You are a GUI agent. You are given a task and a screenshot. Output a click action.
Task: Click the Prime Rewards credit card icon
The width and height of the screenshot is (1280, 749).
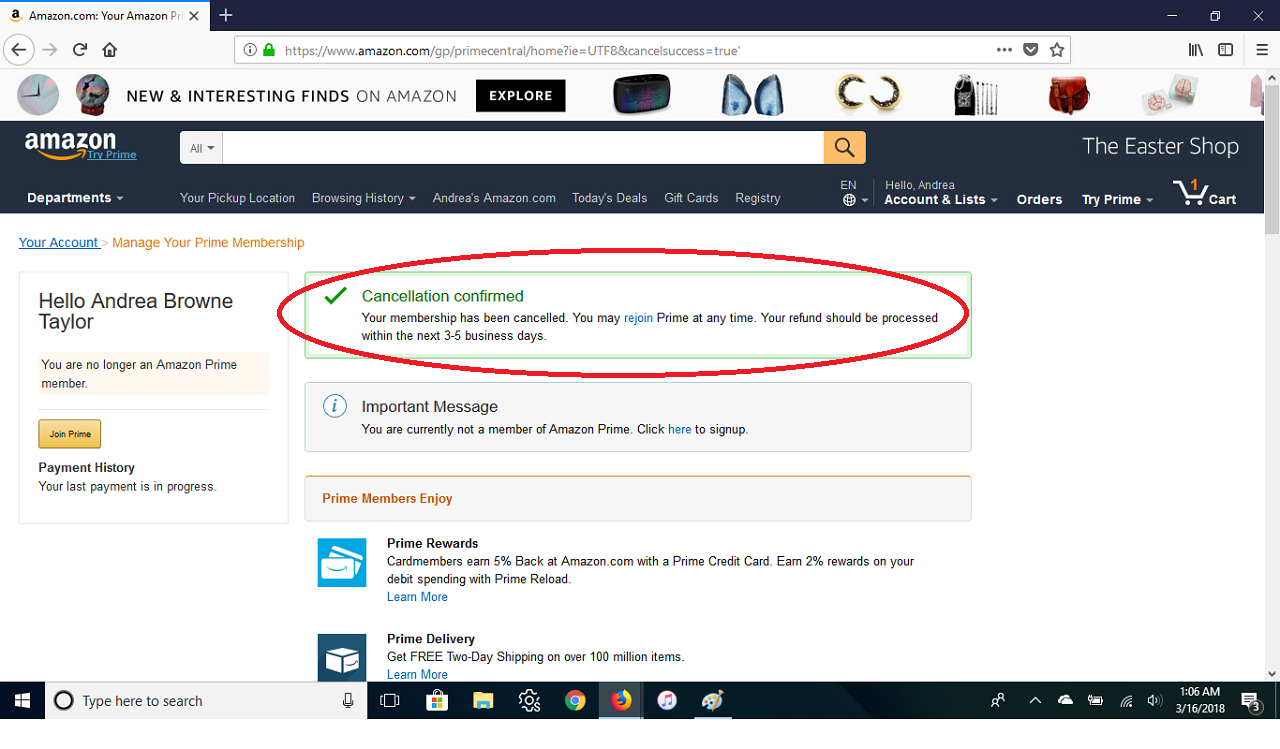pyautogui.click(x=342, y=562)
